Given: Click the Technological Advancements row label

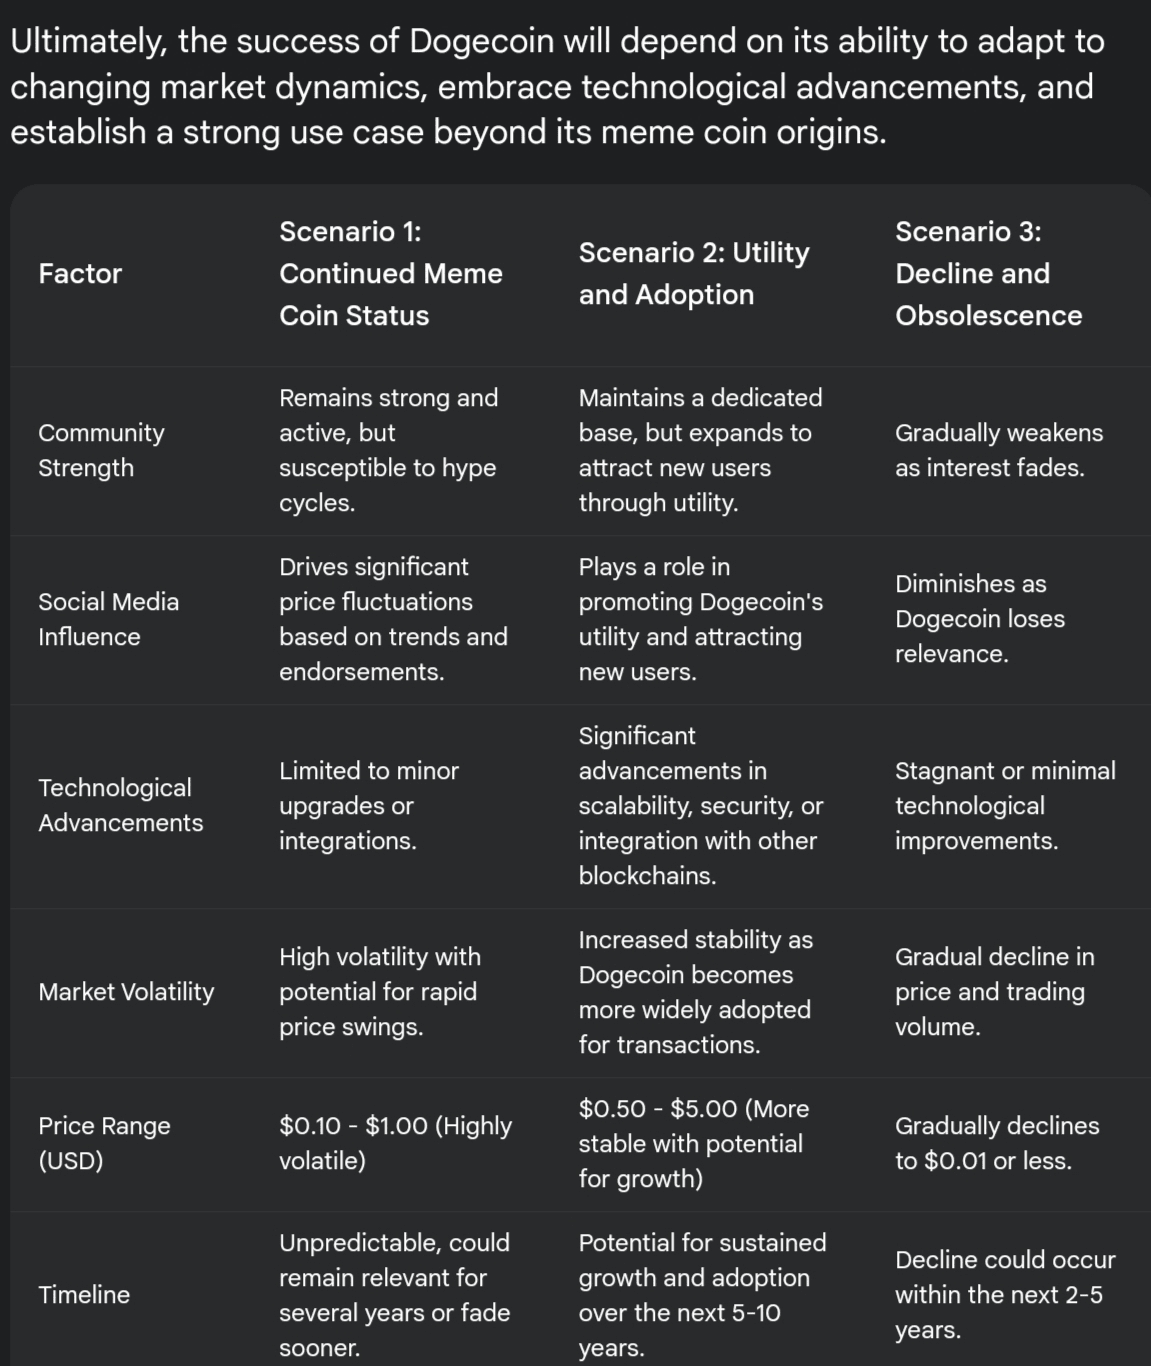Looking at the screenshot, I should [120, 805].
